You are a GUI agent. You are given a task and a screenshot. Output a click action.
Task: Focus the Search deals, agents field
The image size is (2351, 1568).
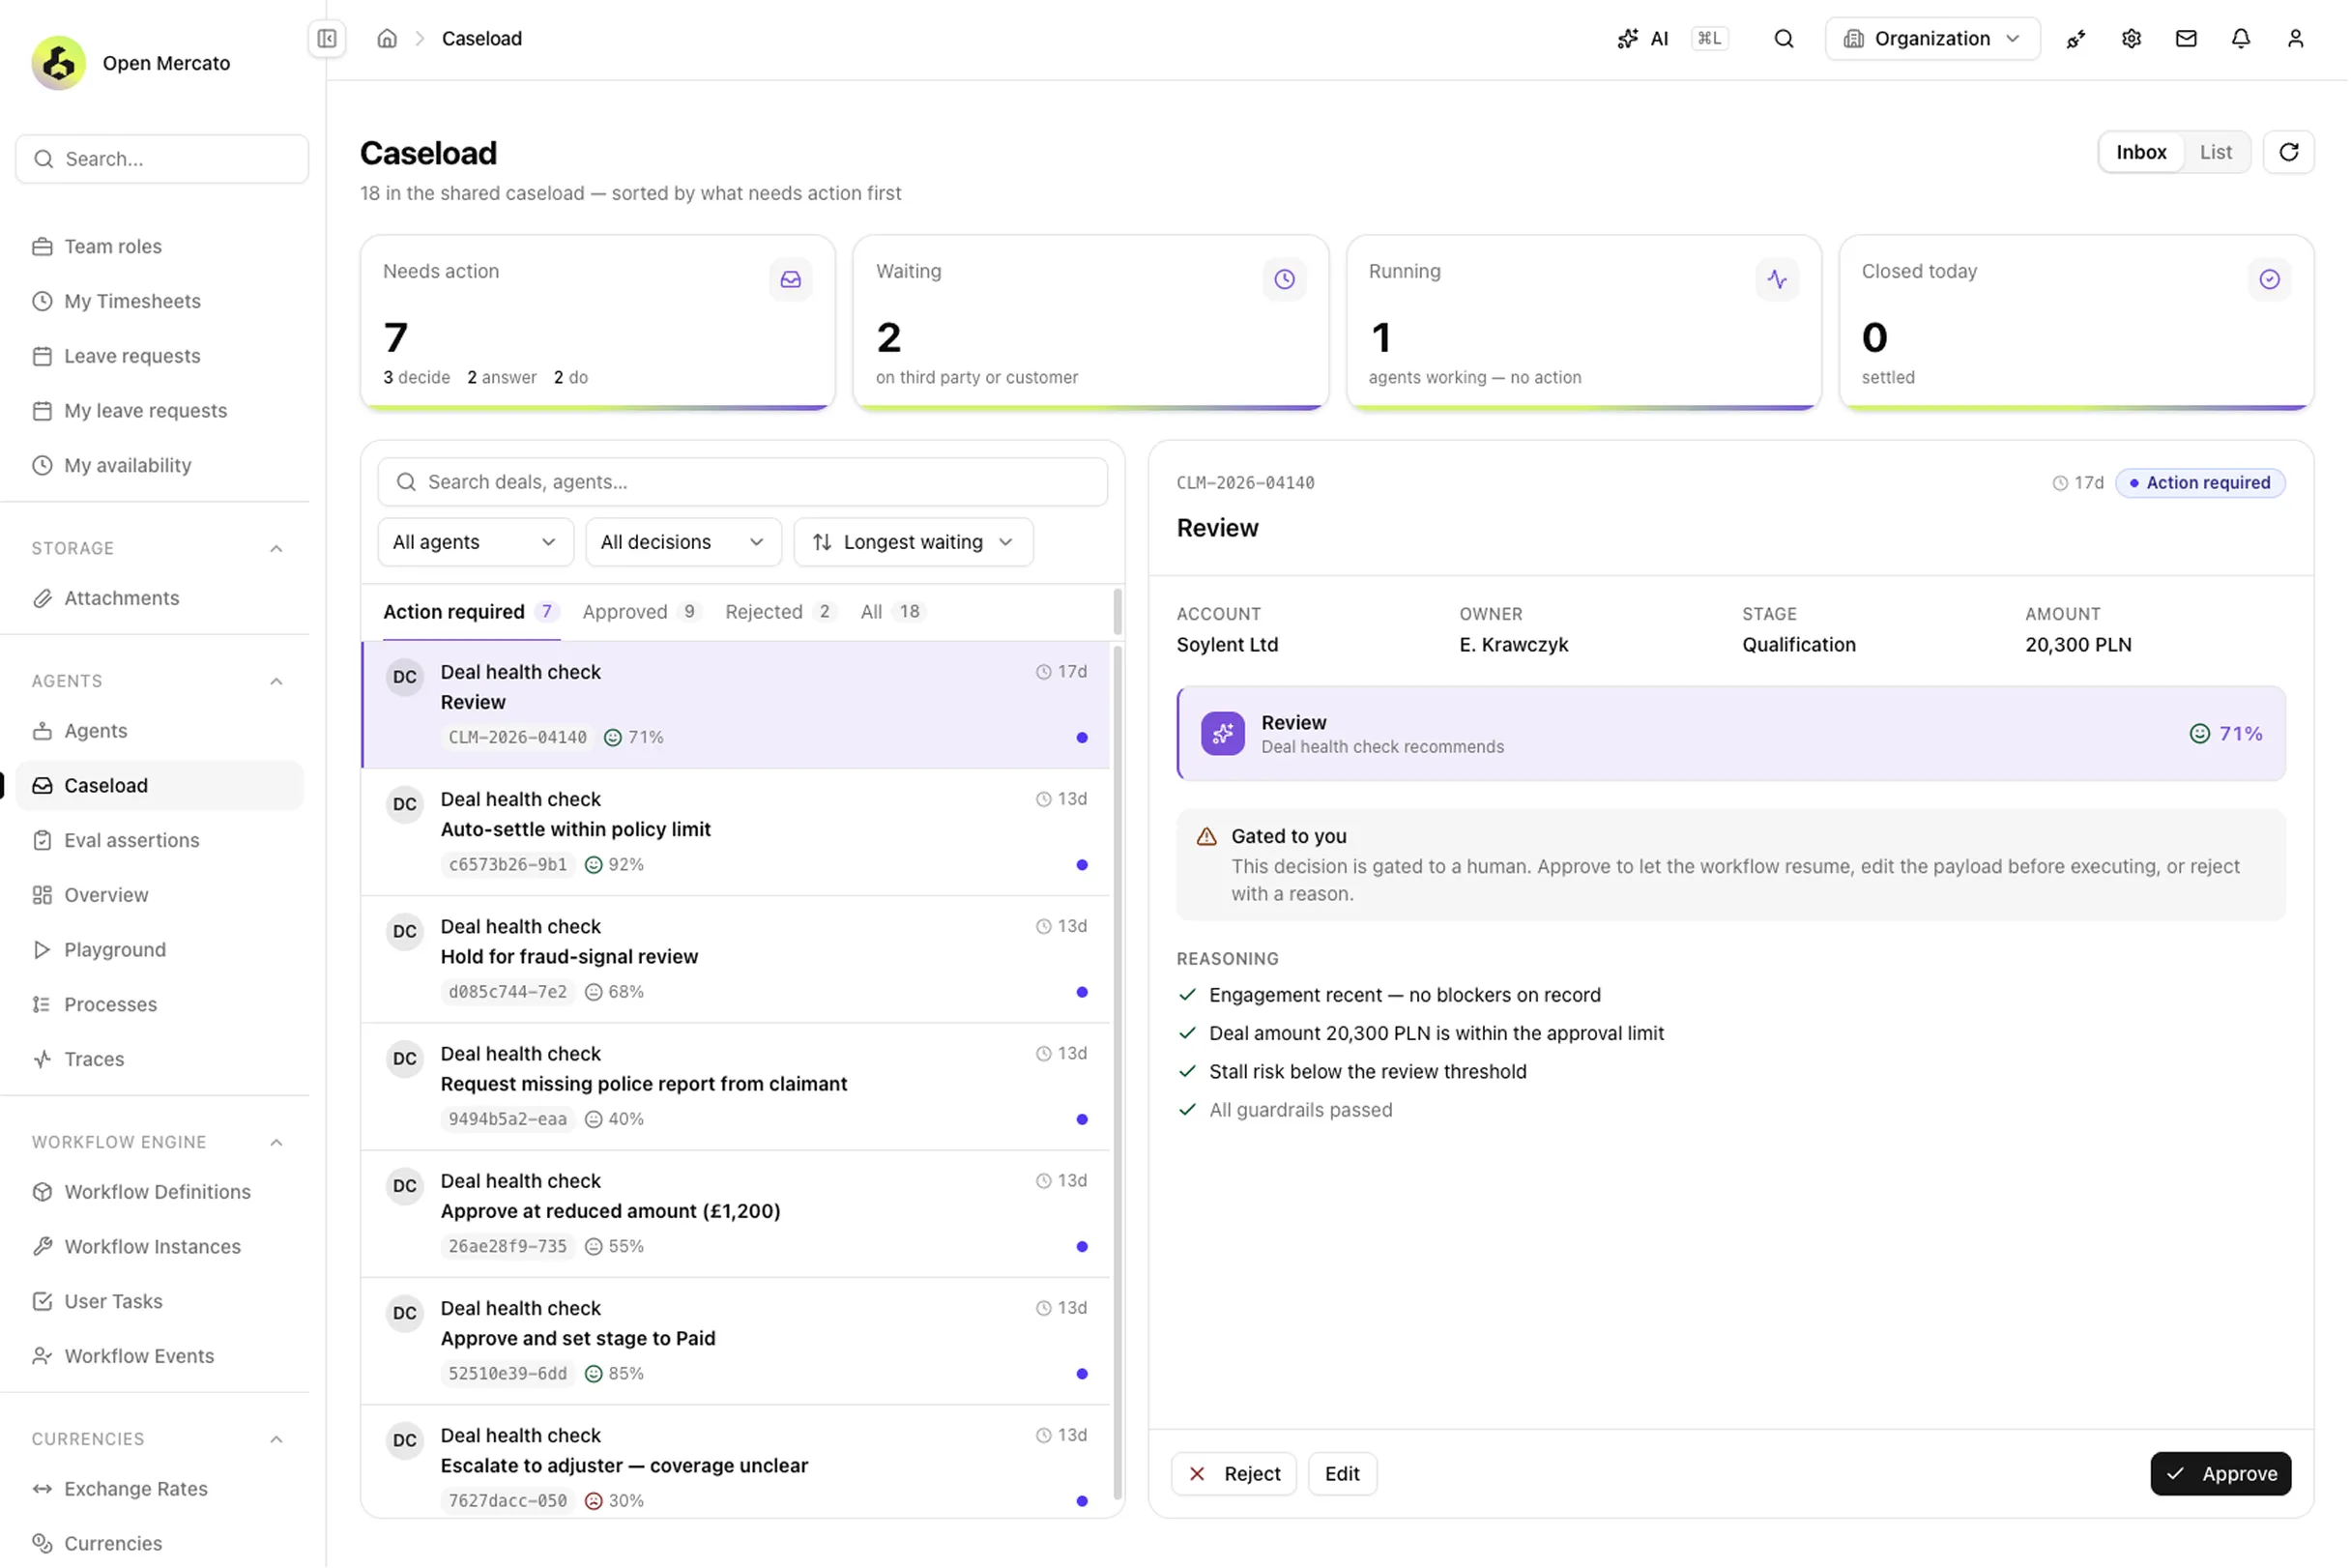tap(742, 482)
